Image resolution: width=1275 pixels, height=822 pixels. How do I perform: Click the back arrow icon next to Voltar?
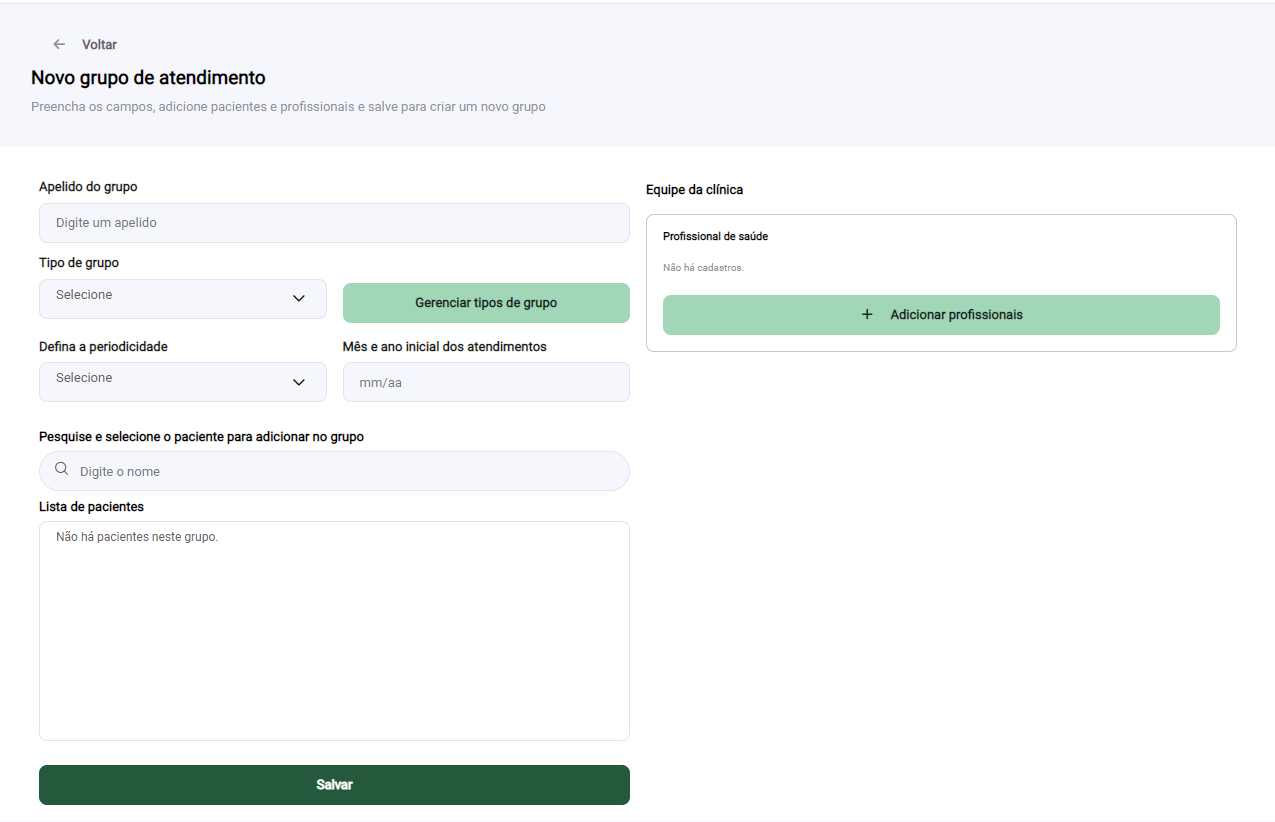[59, 44]
